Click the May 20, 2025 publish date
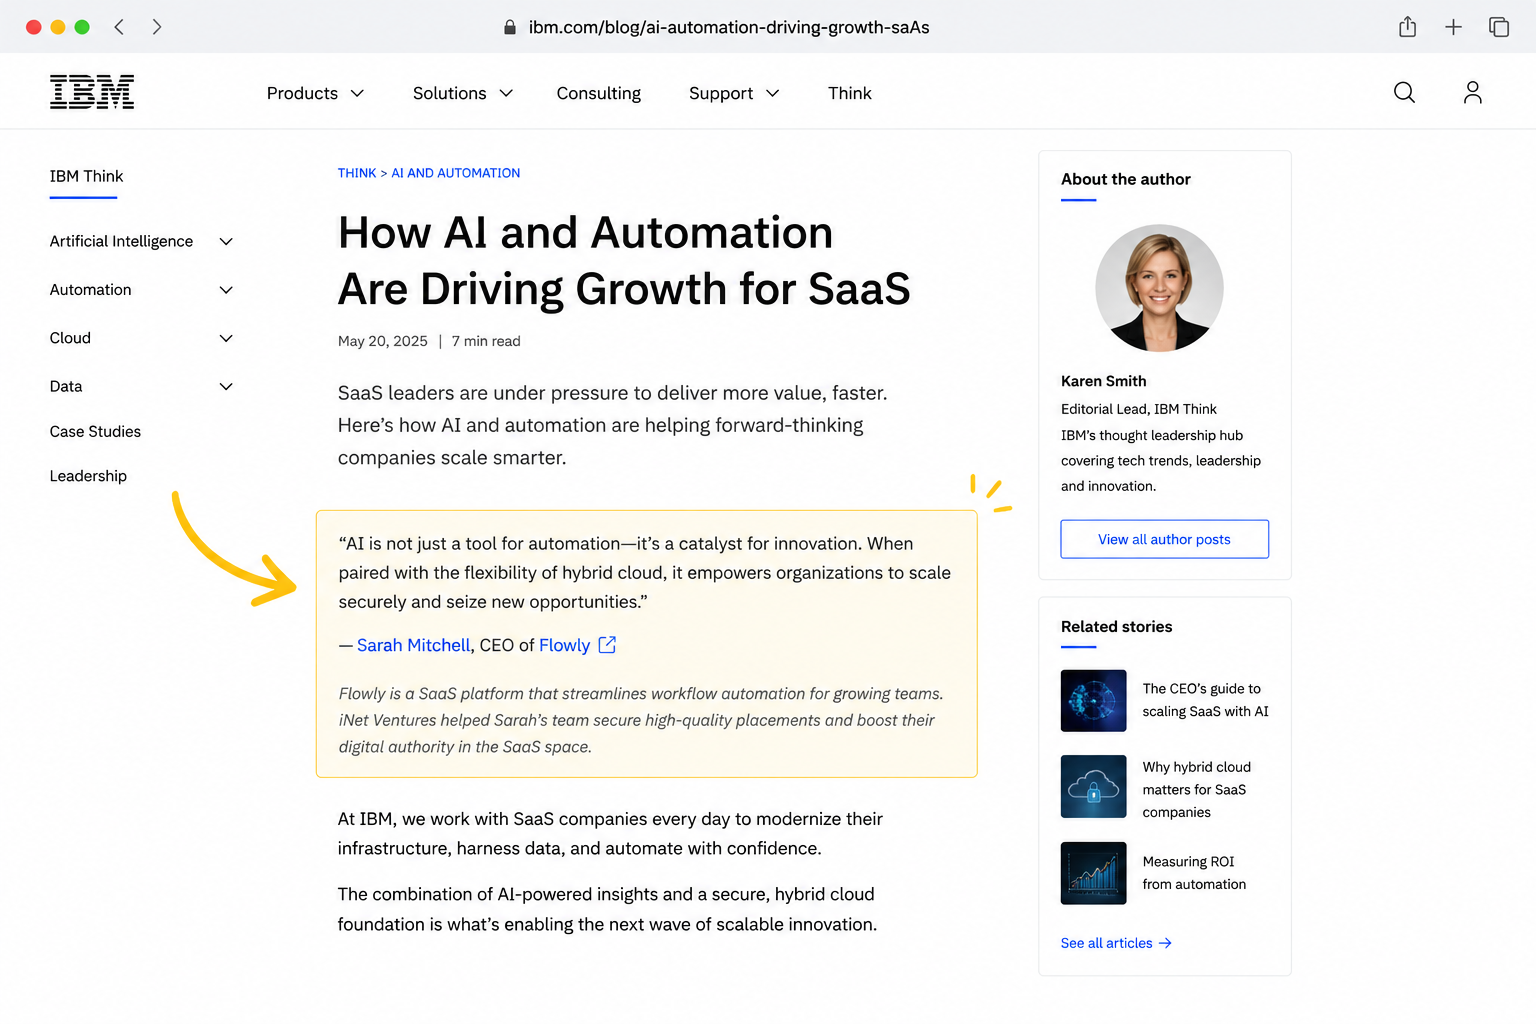The width and height of the screenshot is (1536, 1024). click(x=382, y=341)
